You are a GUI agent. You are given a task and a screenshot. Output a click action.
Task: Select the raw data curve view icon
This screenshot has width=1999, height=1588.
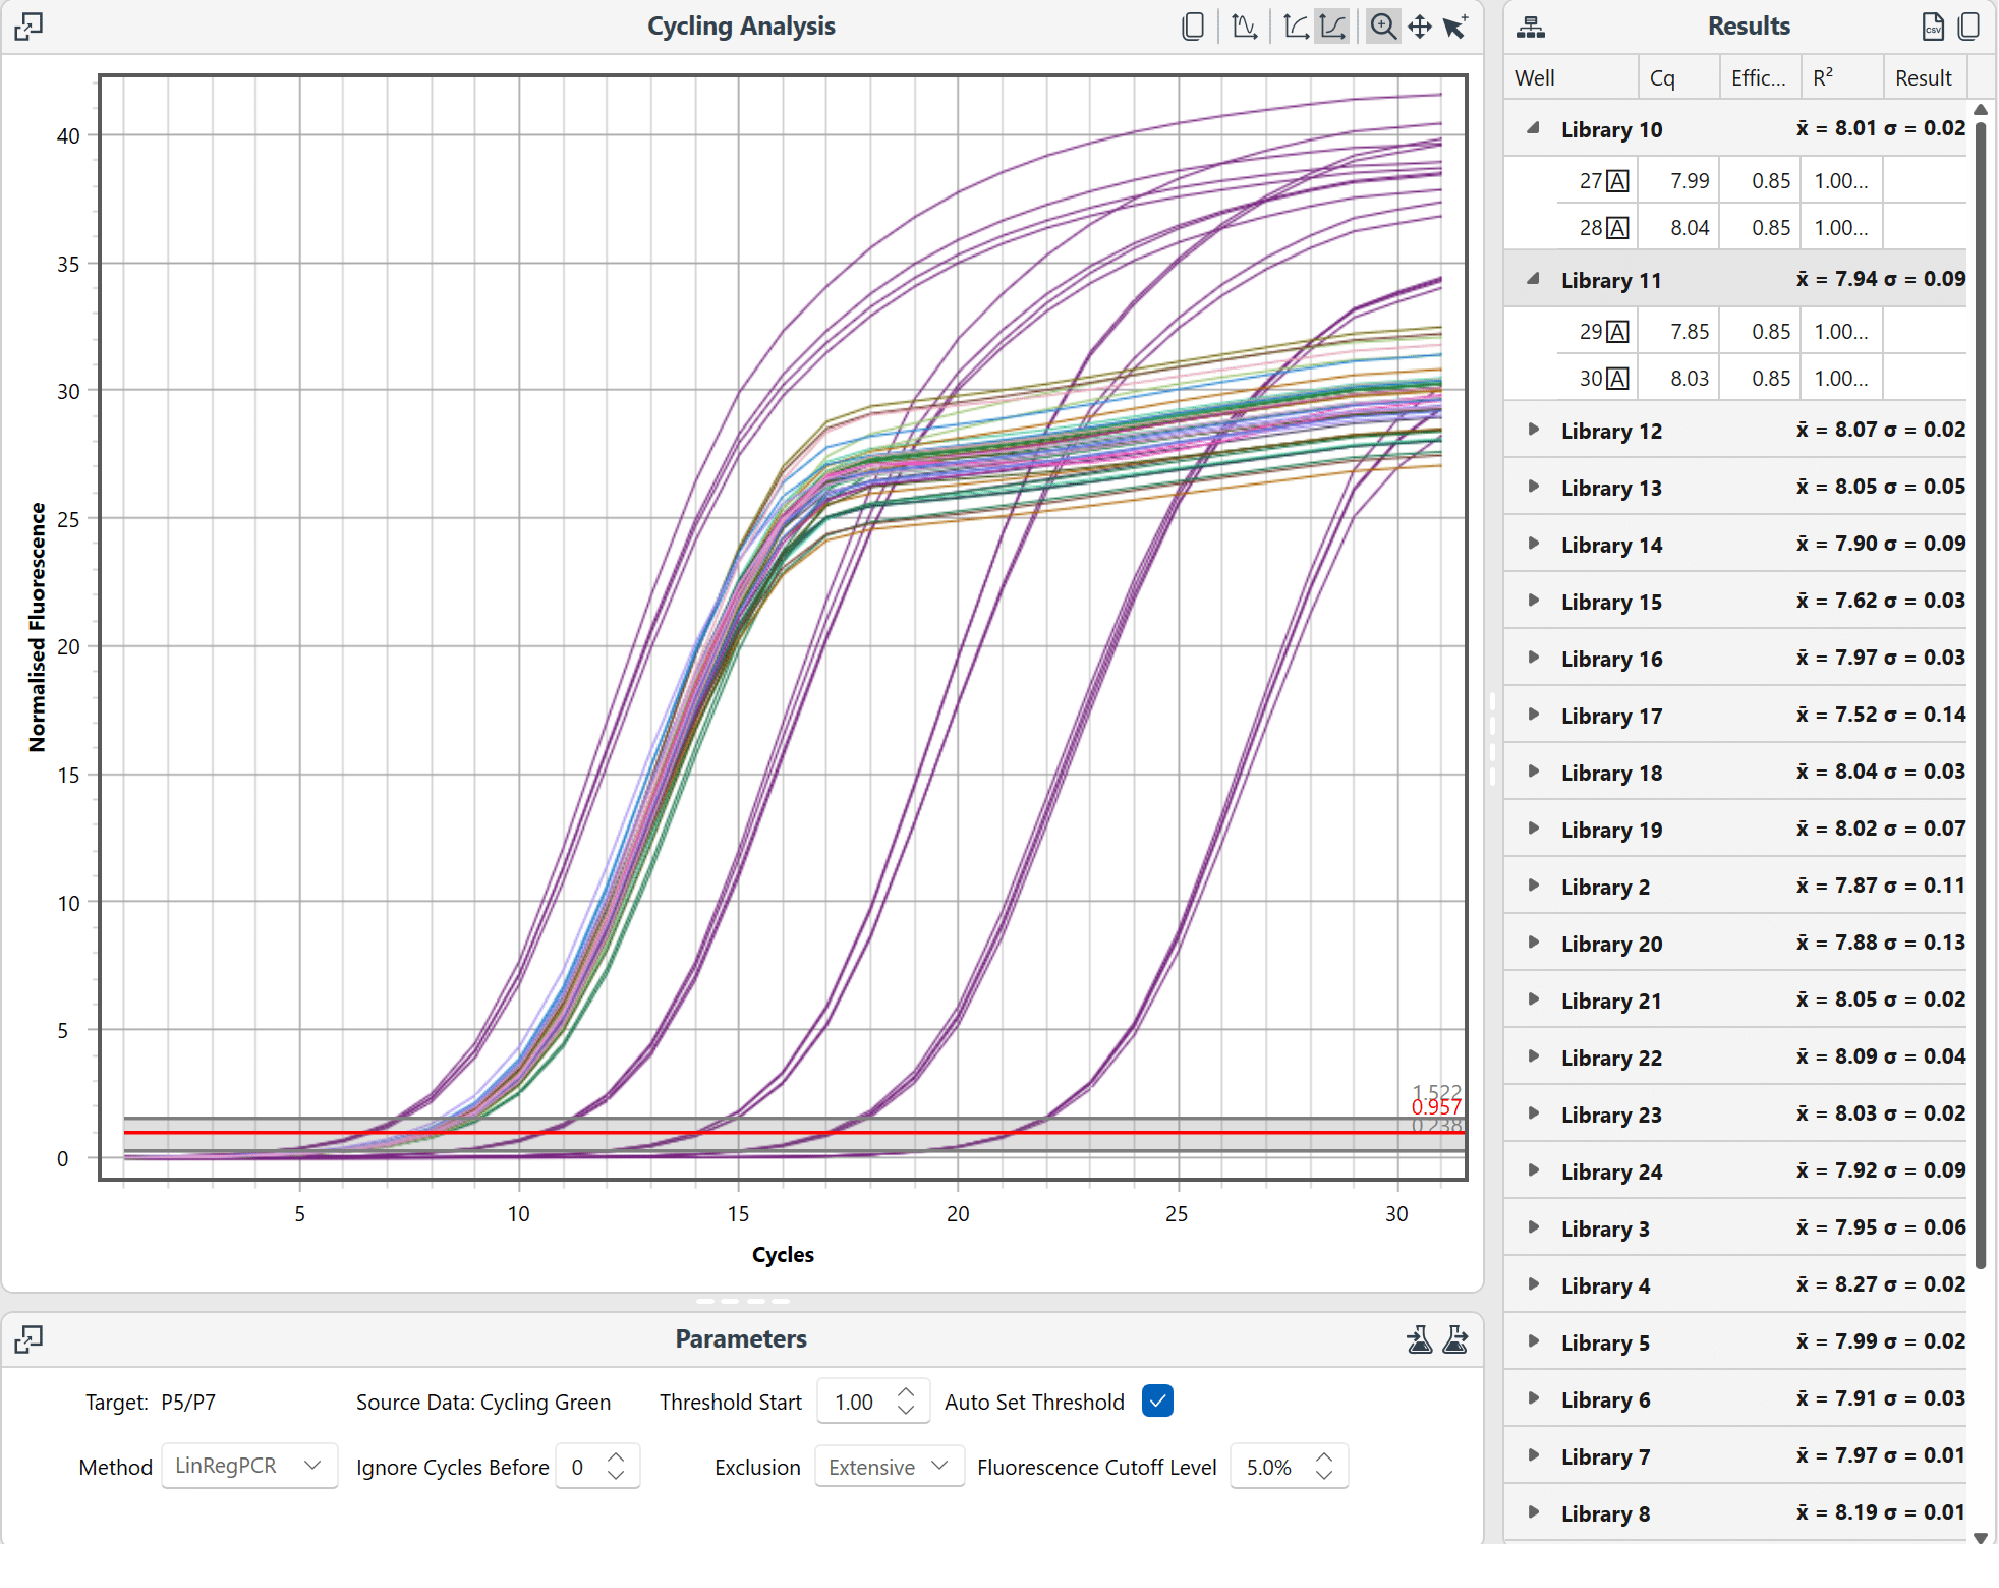1244,26
